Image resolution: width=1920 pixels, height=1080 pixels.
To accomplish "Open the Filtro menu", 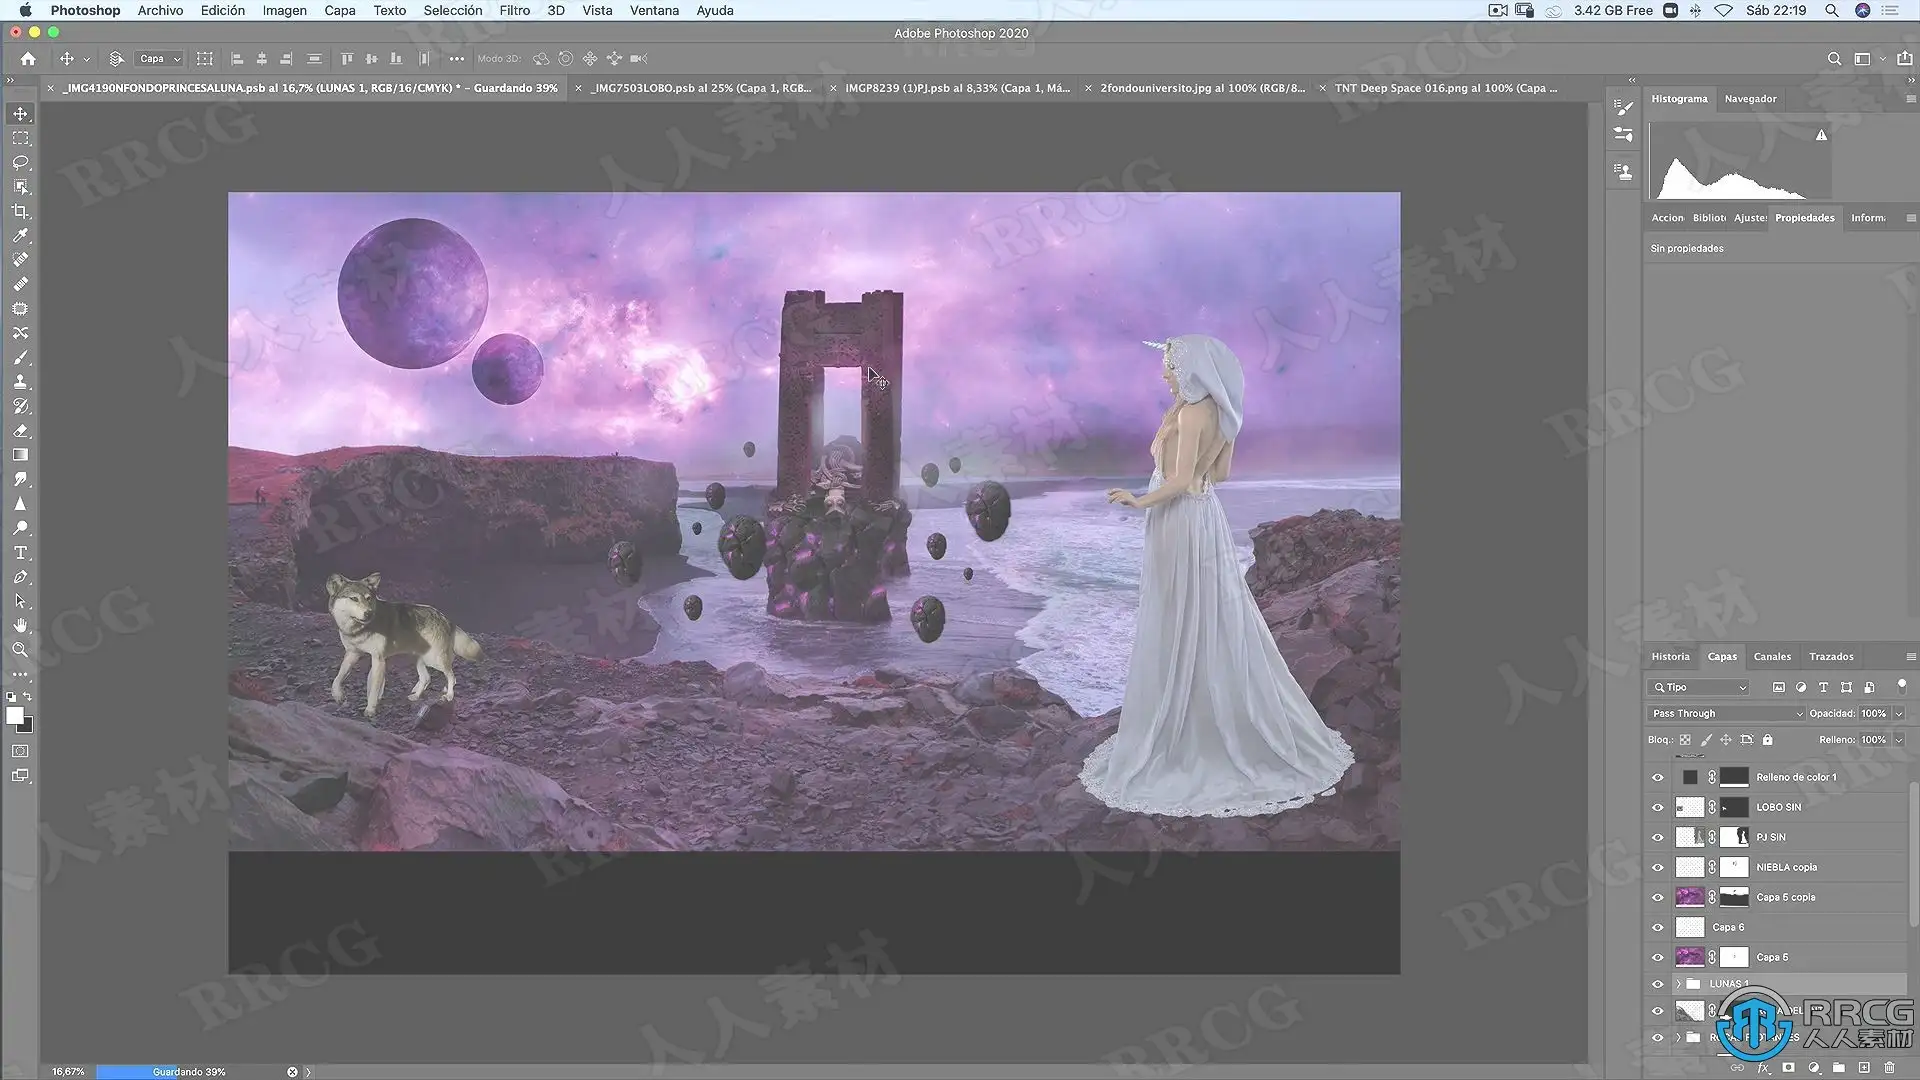I will (514, 10).
